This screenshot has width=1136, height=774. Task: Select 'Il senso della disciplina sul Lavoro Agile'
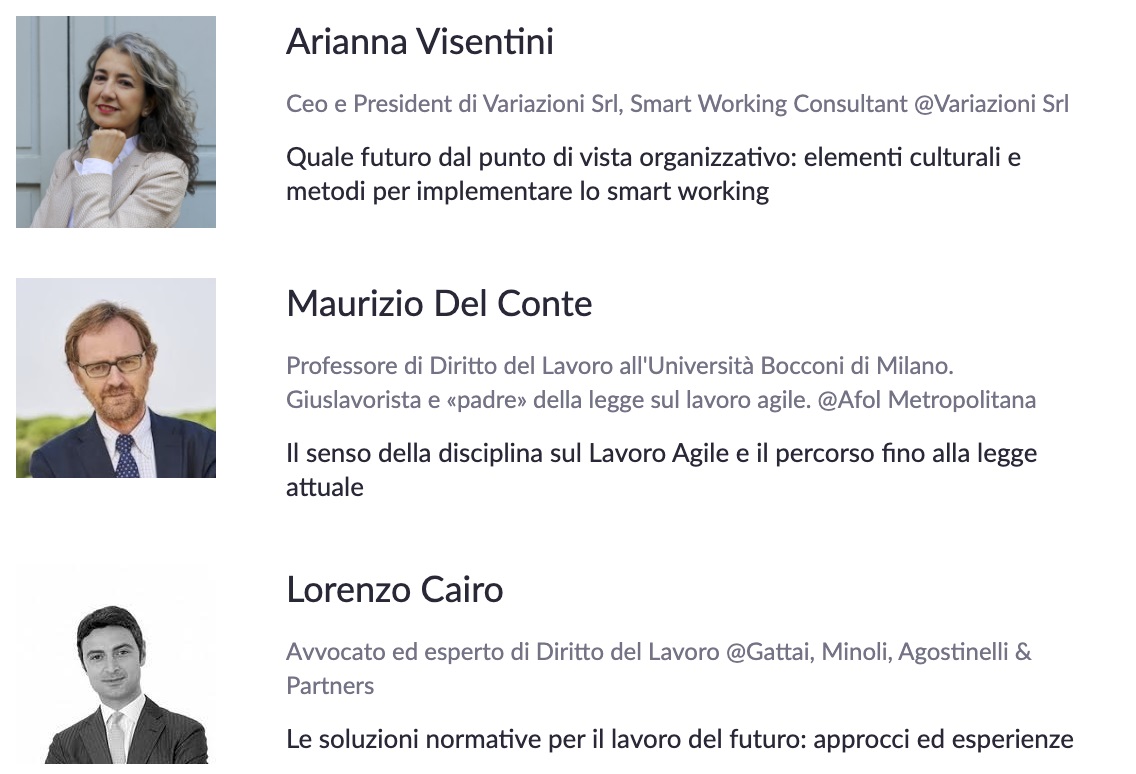pos(507,454)
